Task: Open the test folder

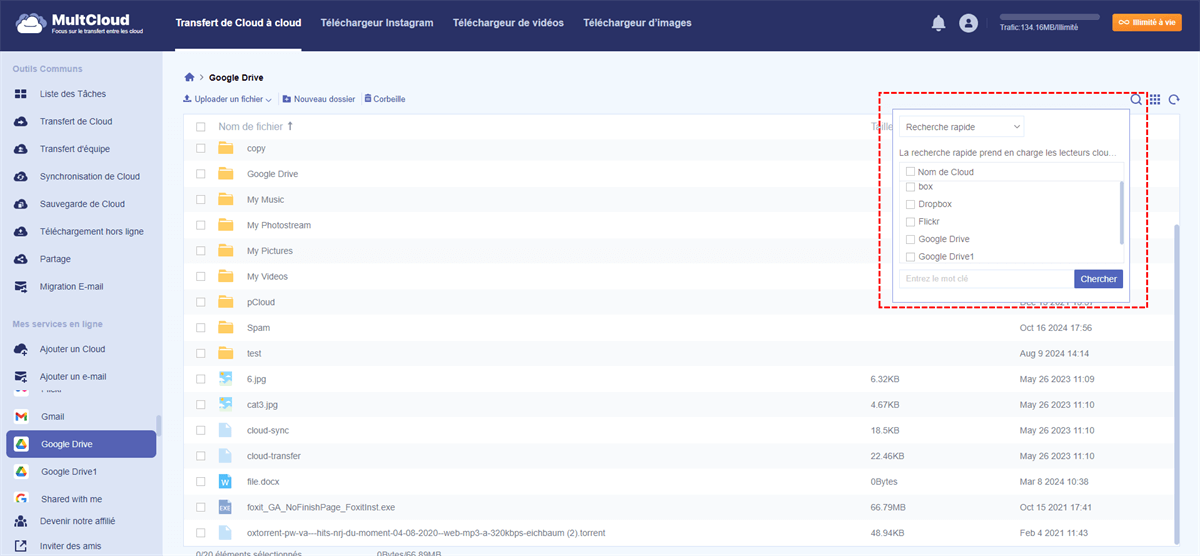Action: [254, 353]
